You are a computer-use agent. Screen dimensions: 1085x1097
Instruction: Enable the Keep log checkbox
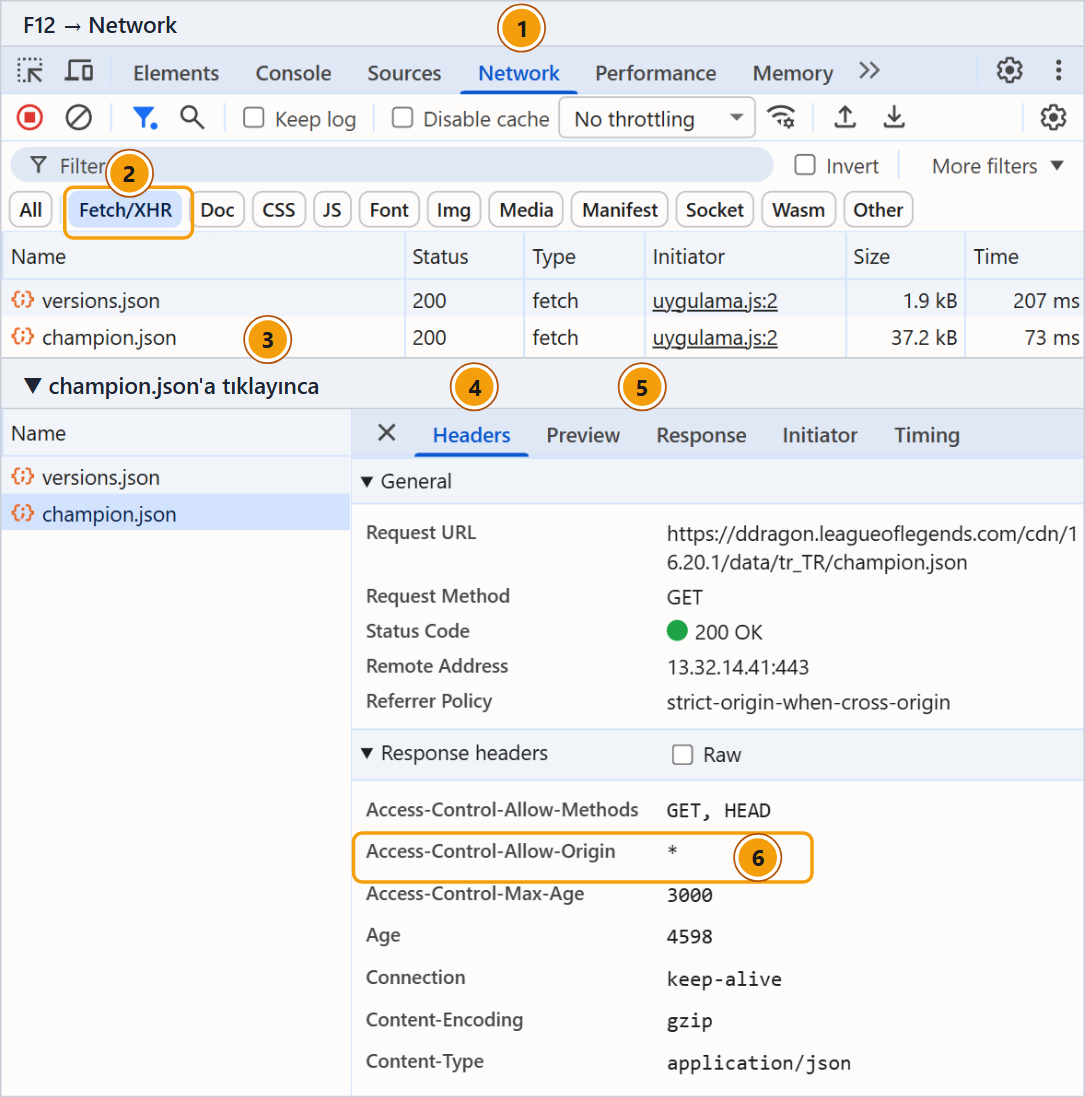click(253, 118)
